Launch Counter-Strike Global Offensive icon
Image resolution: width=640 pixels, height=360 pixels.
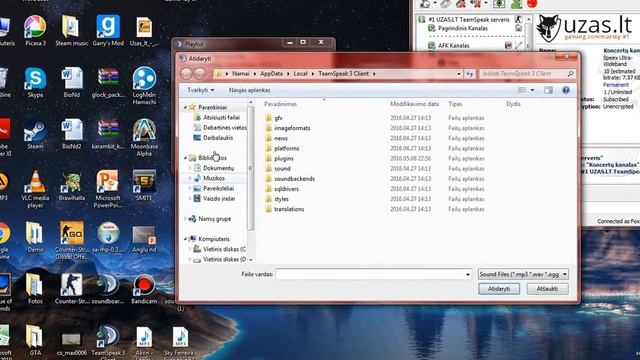click(x=71, y=241)
